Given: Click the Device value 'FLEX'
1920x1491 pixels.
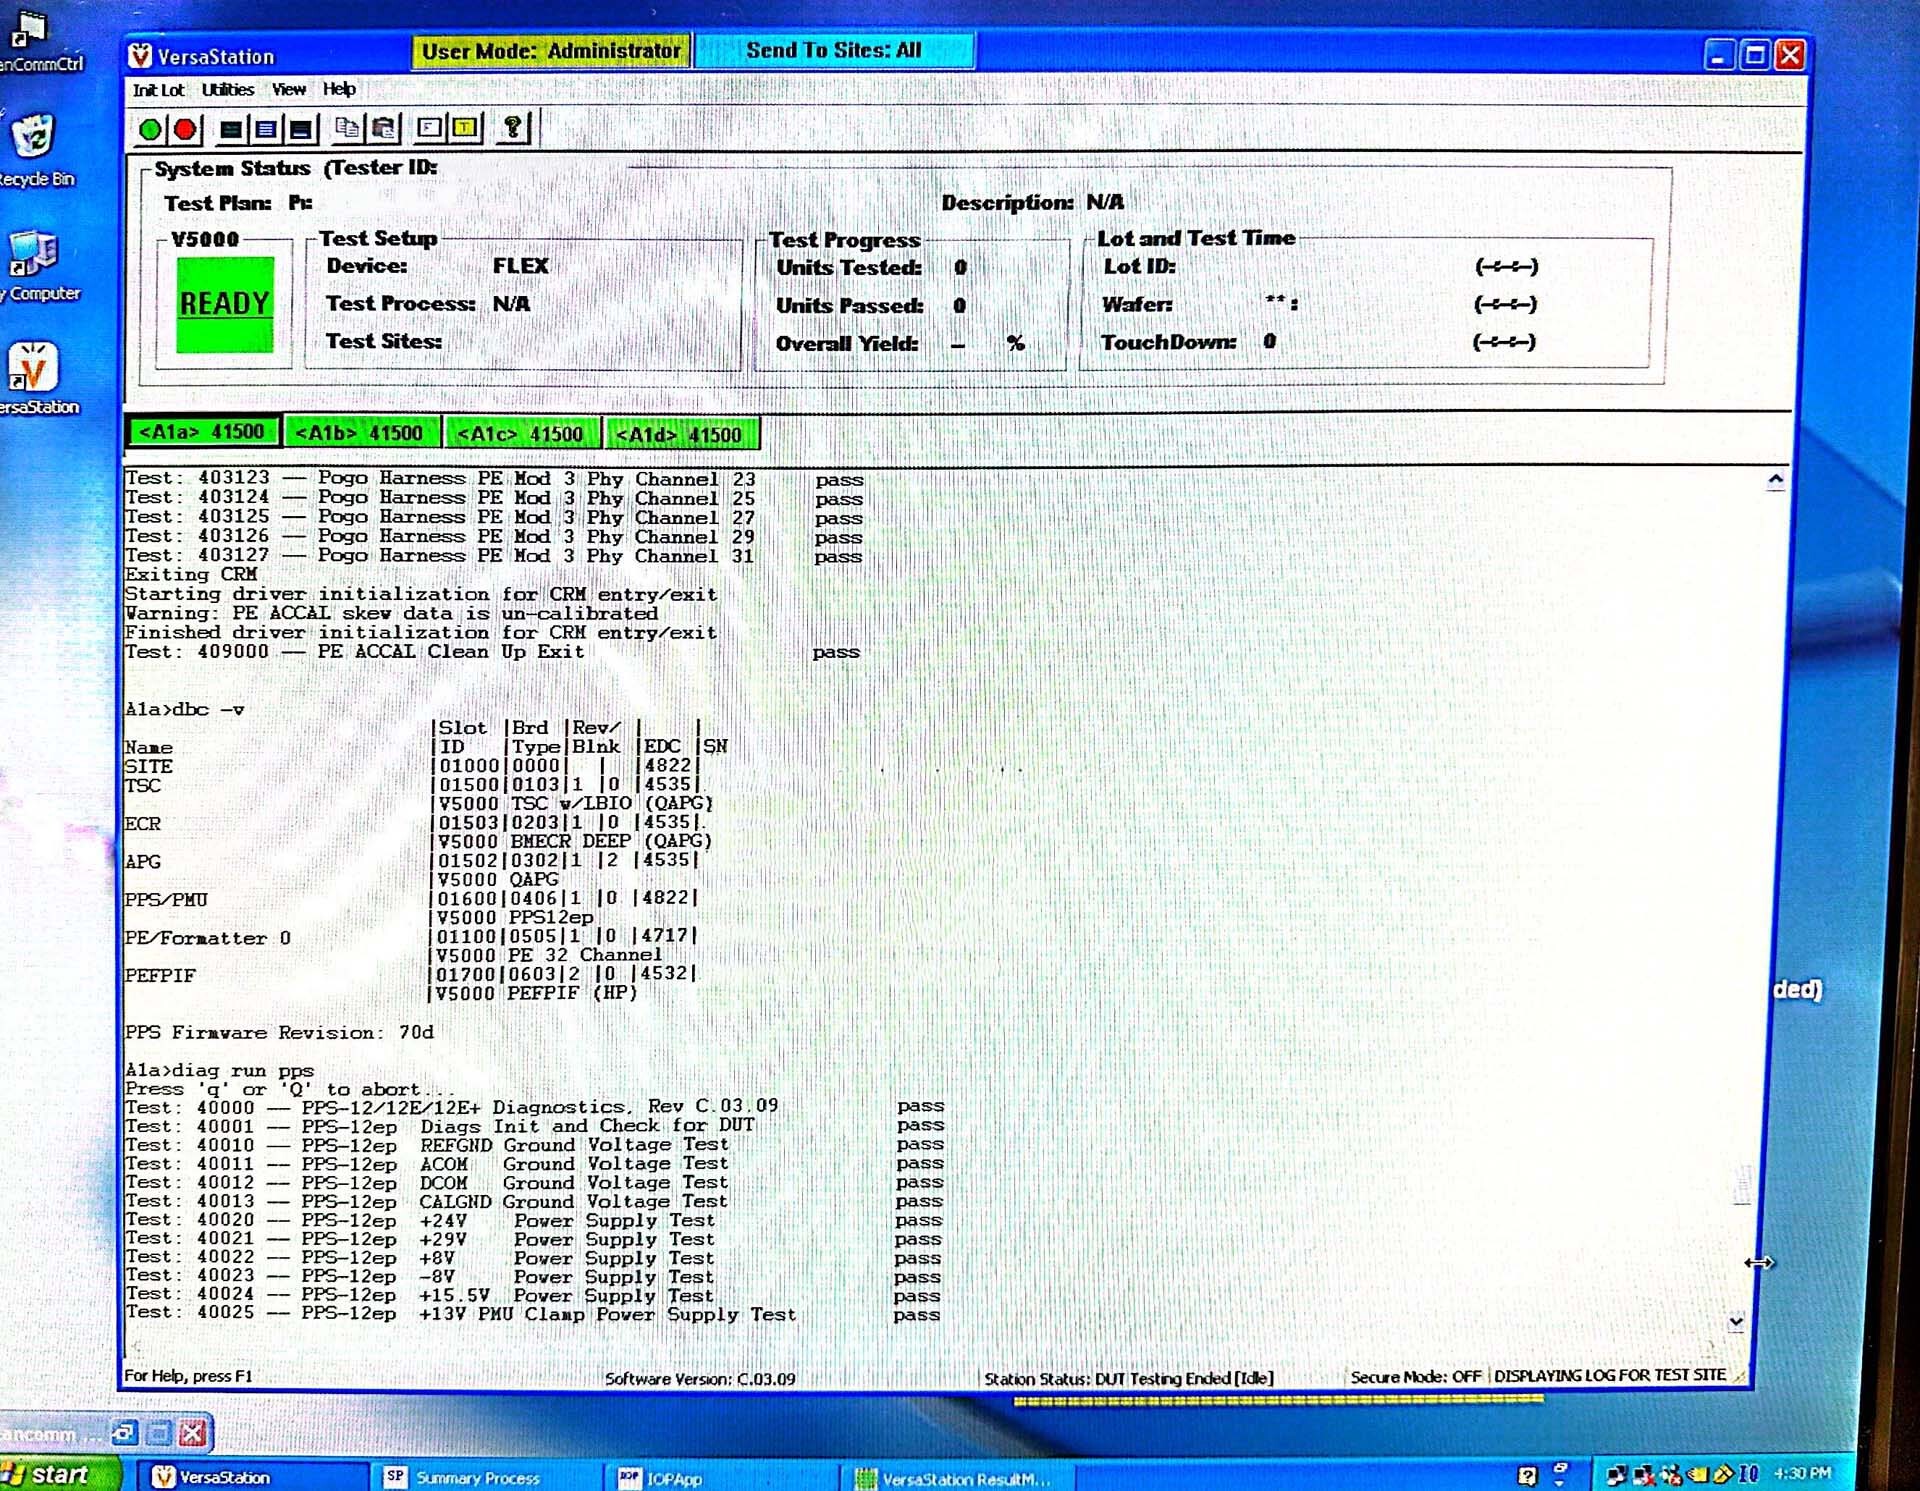Looking at the screenshot, I should coord(520,266).
